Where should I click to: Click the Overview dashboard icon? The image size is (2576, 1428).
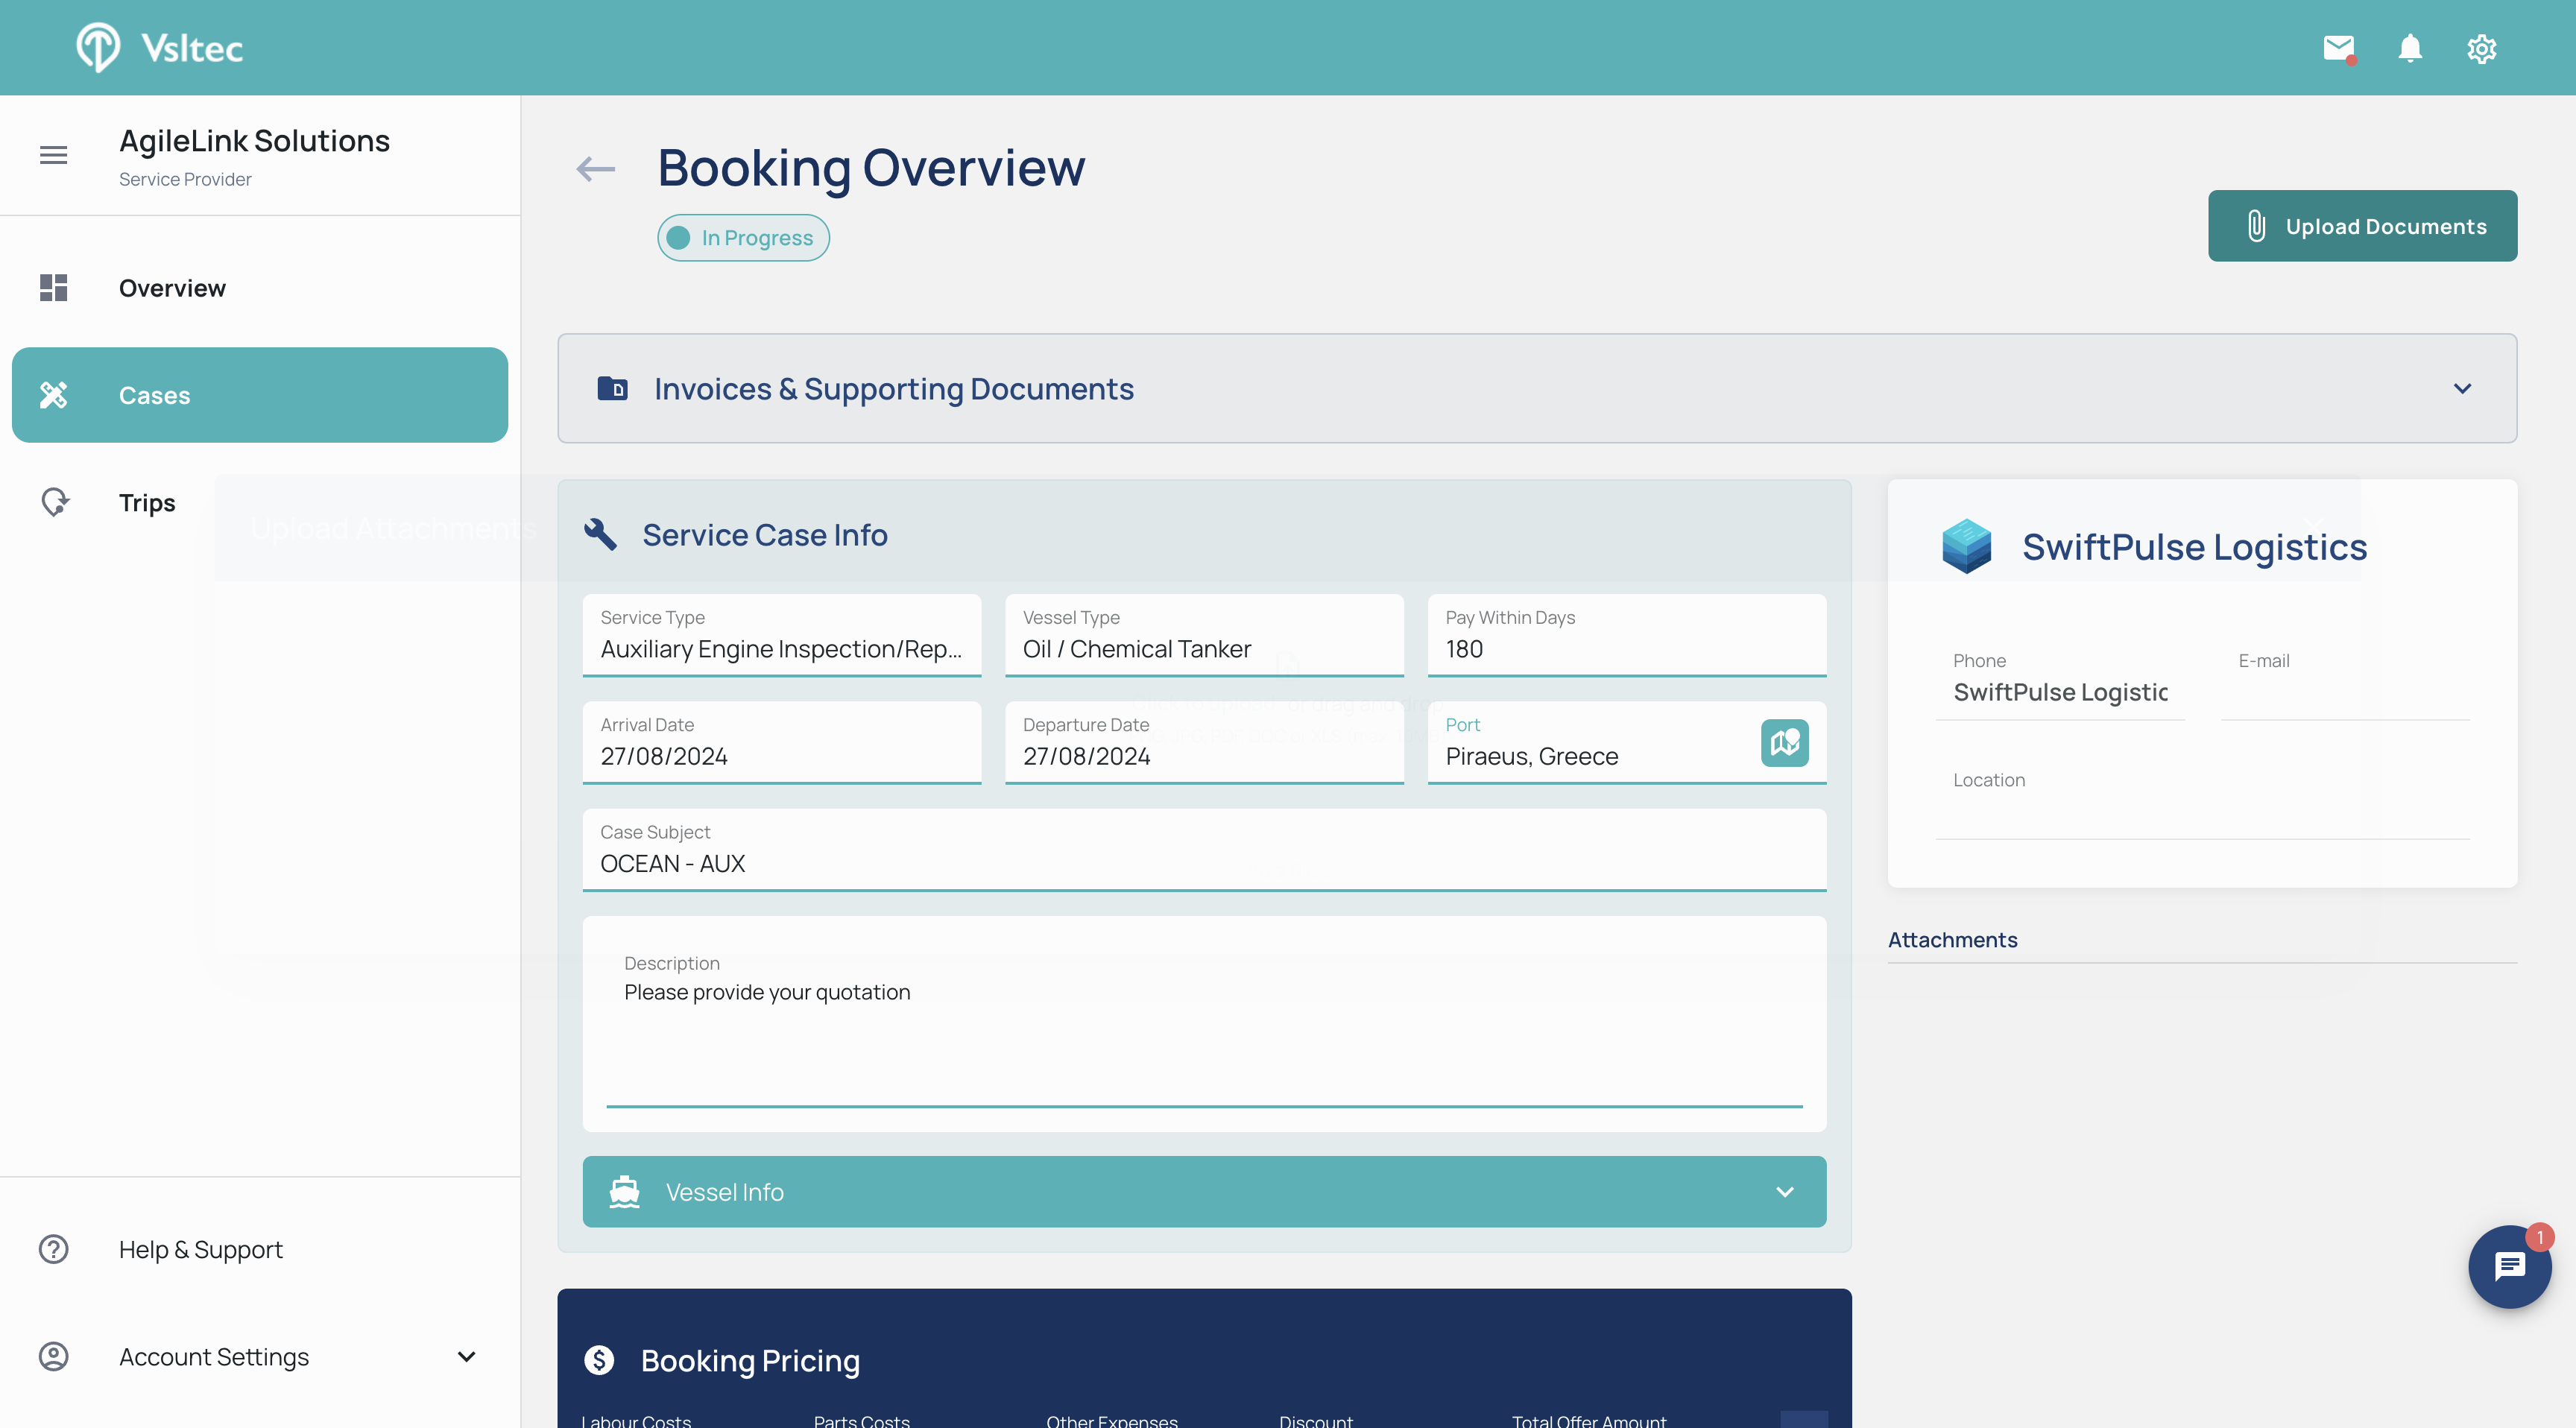coord(53,288)
